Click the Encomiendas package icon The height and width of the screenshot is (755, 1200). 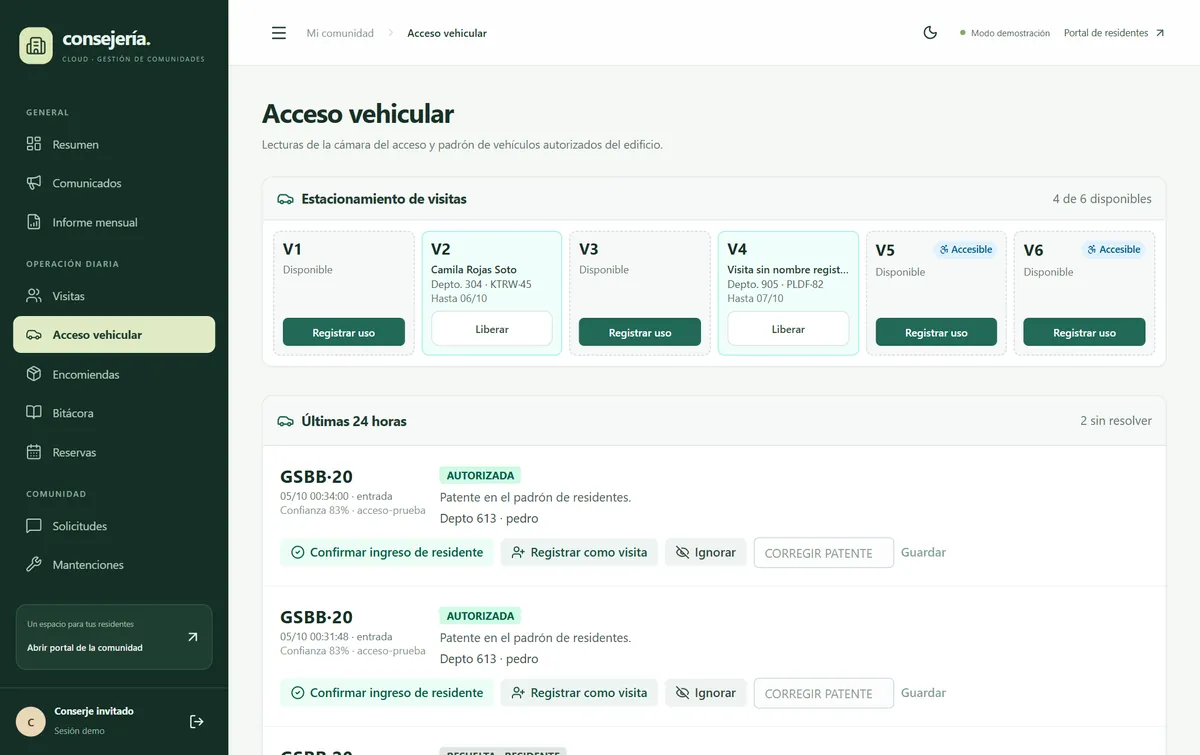pyautogui.click(x=34, y=374)
